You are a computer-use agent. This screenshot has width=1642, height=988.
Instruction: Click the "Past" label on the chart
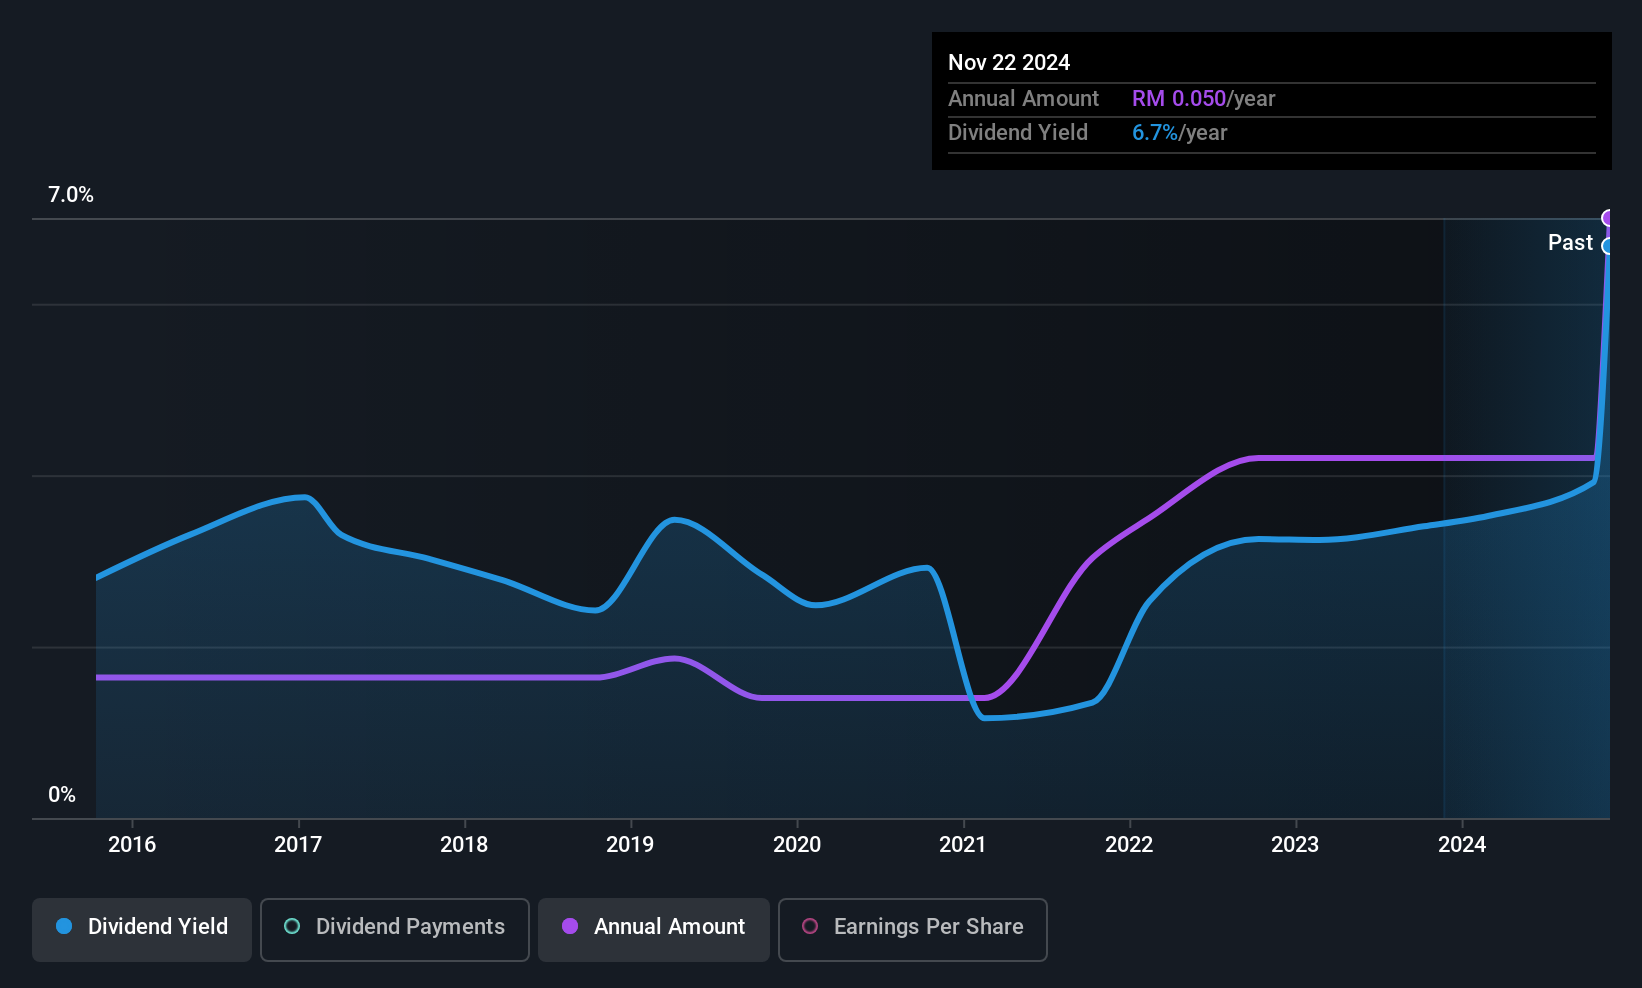coord(1570,243)
